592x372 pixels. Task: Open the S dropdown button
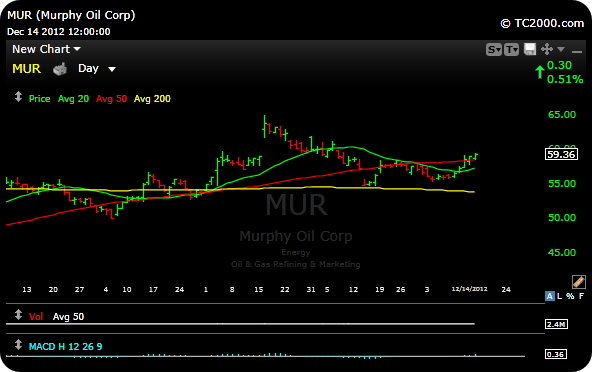[x=494, y=49]
